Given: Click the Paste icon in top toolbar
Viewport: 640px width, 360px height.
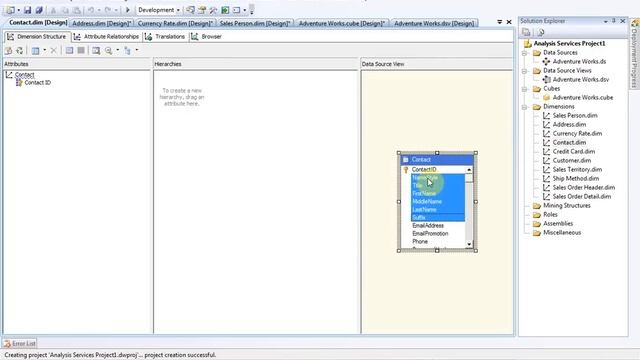Looking at the screenshot, I should click(77, 10).
